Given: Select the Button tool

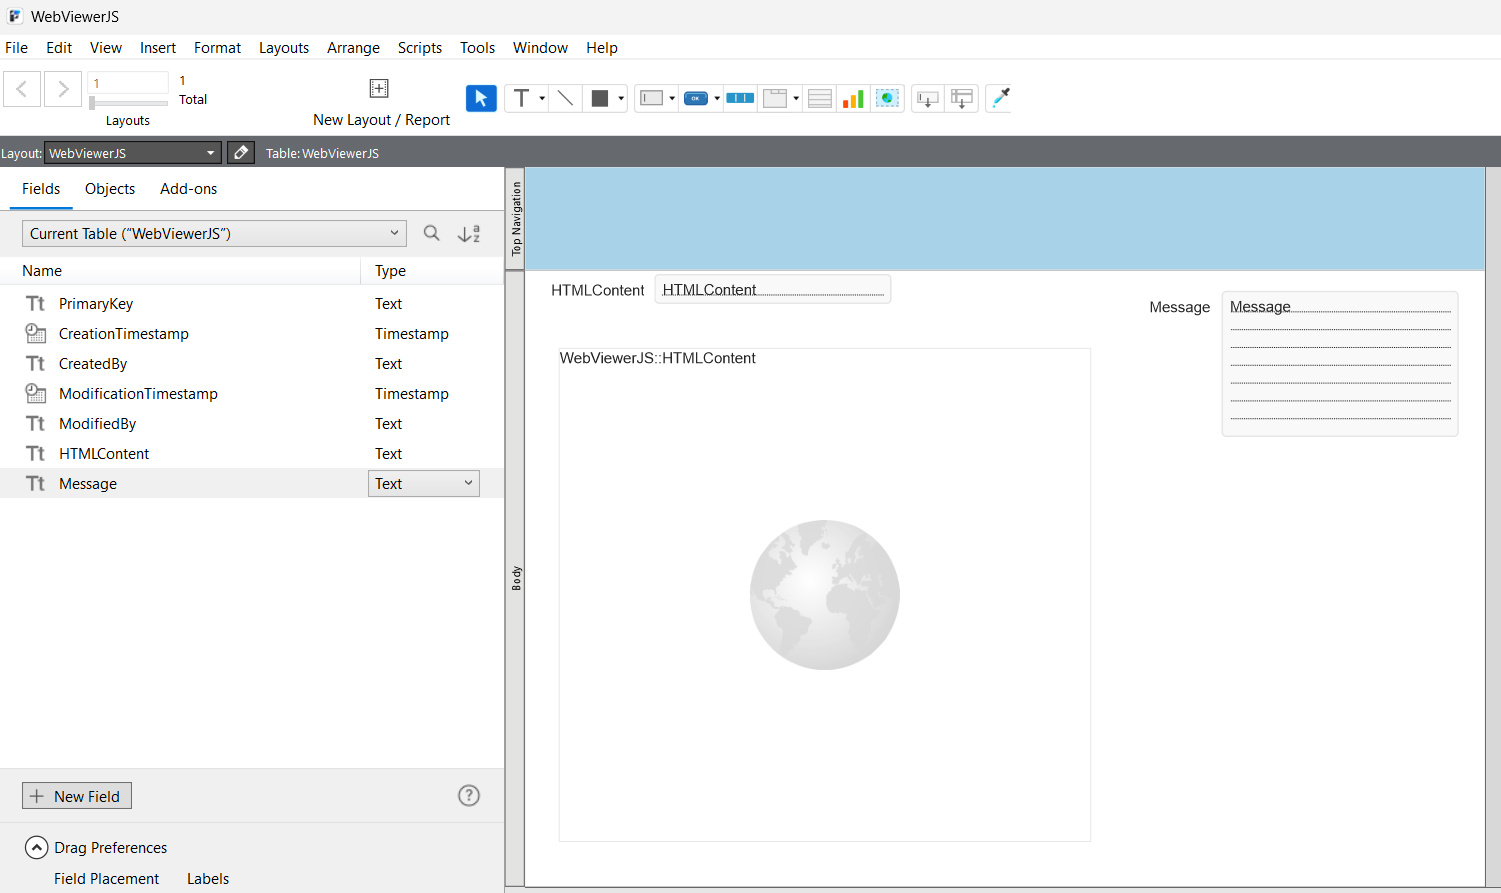Looking at the screenshot, I should (x=696, y=98).
